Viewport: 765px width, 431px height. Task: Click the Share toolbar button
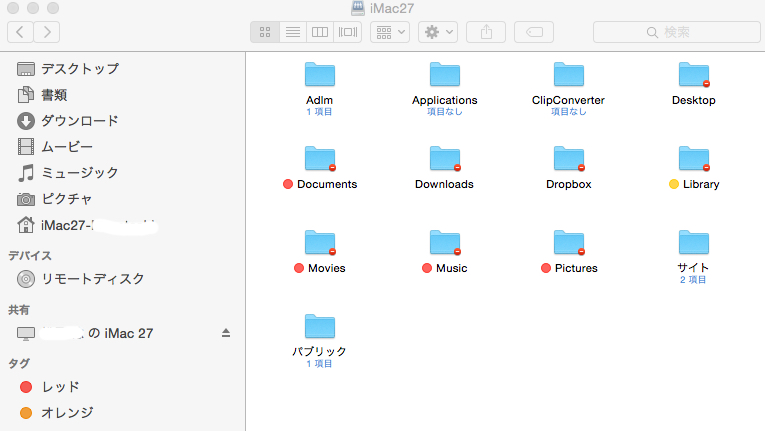[x=486, y=32]
